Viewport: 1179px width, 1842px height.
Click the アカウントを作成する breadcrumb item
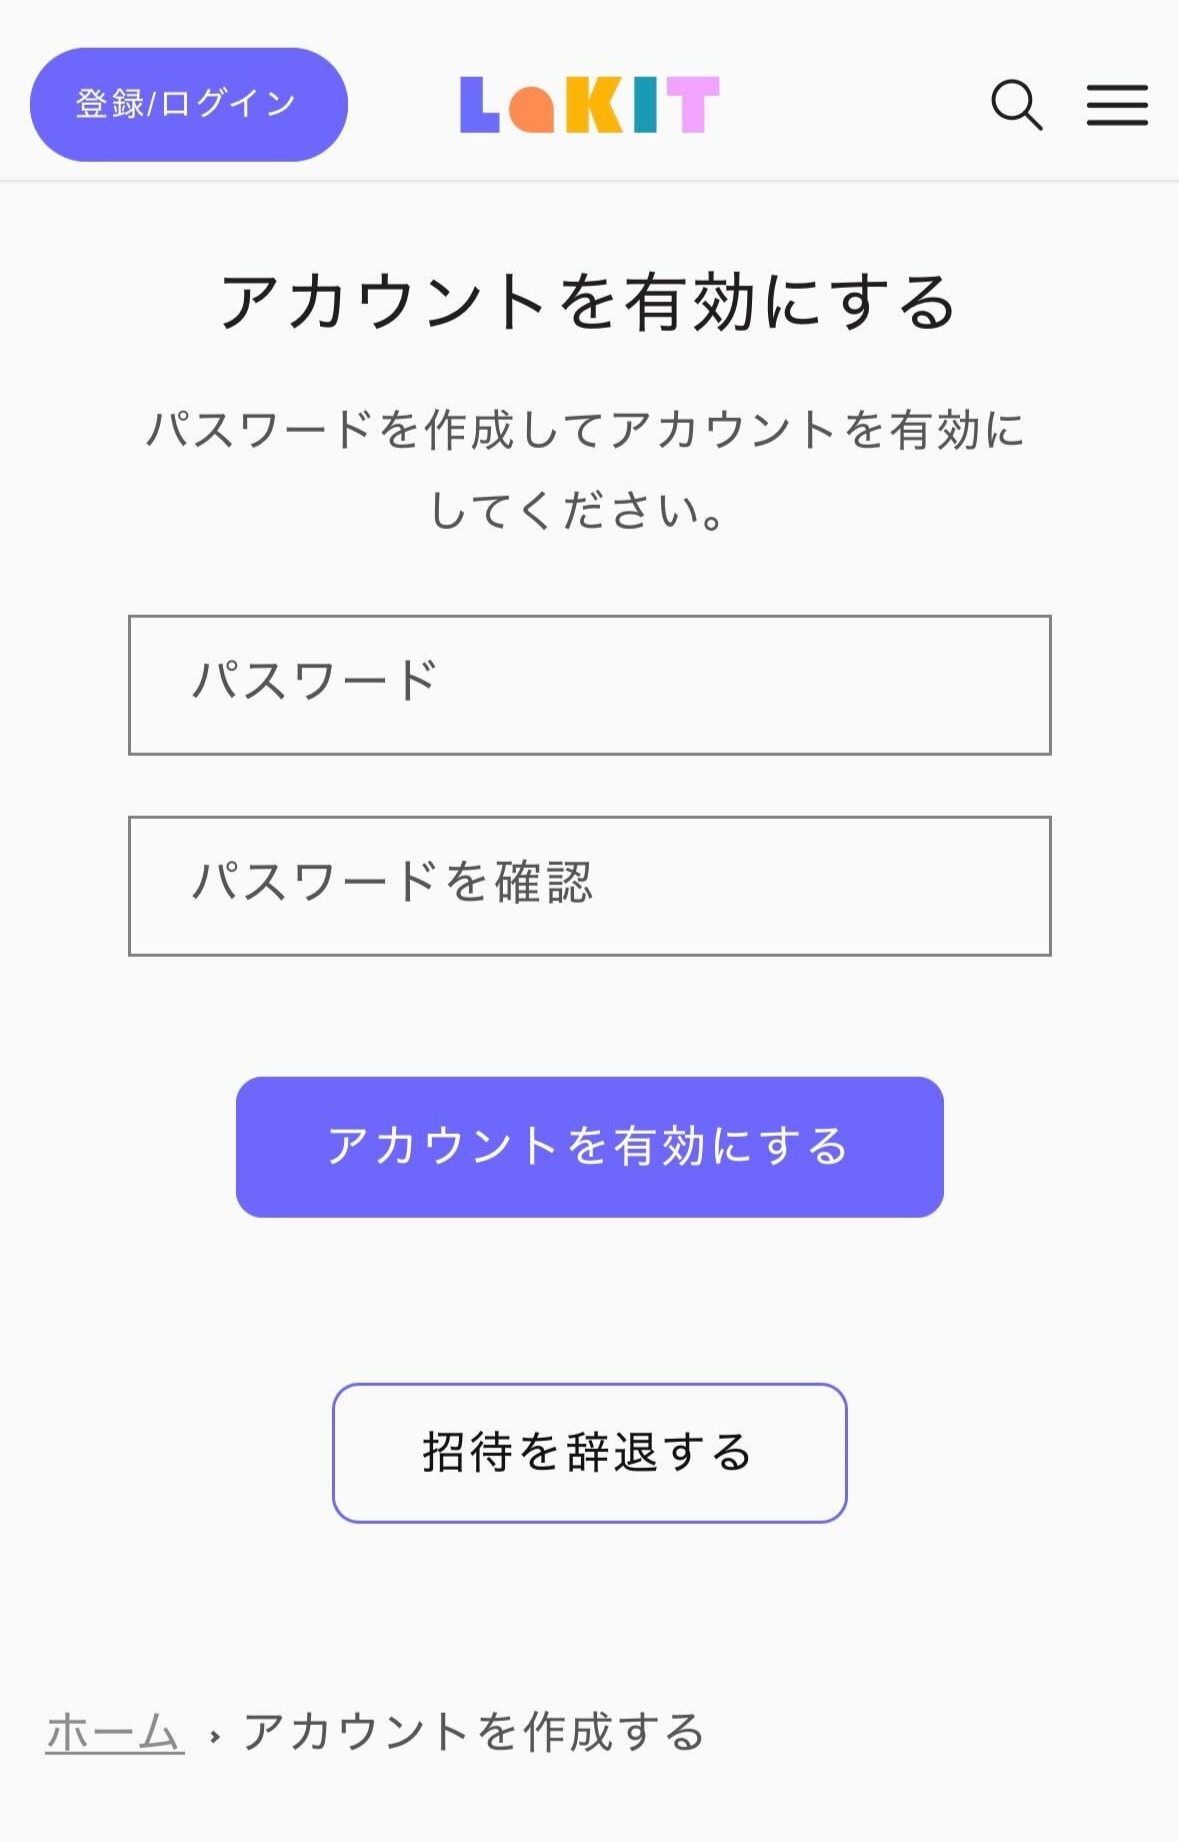(474, 1732)
